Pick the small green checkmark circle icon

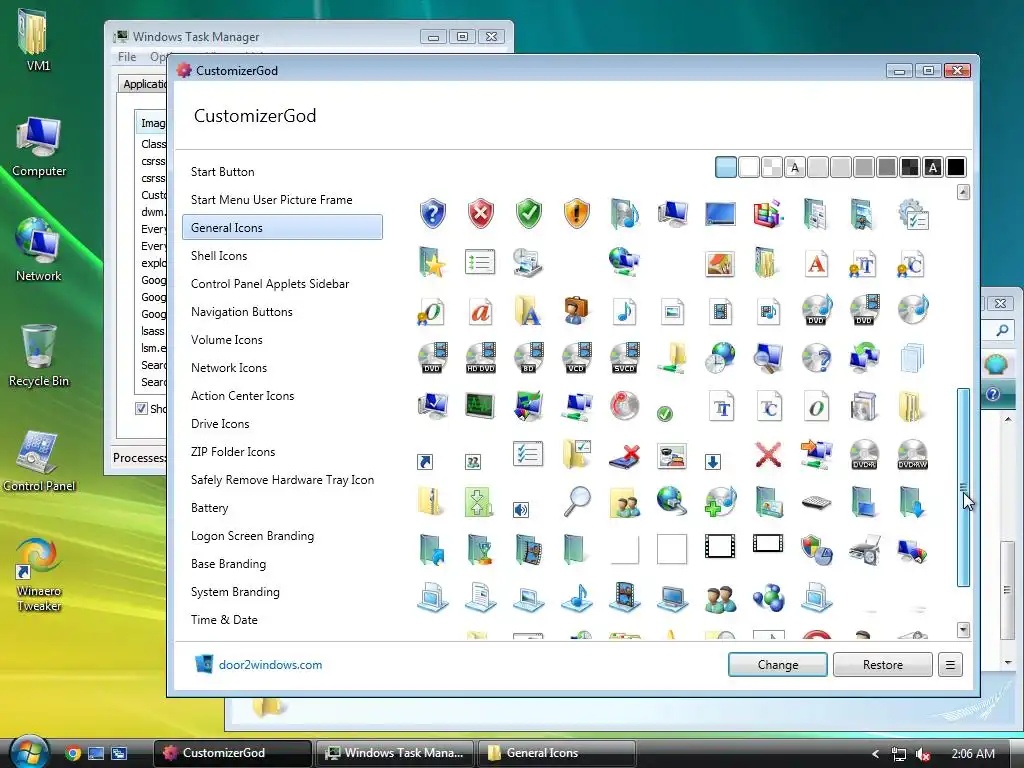click(665, 413)
